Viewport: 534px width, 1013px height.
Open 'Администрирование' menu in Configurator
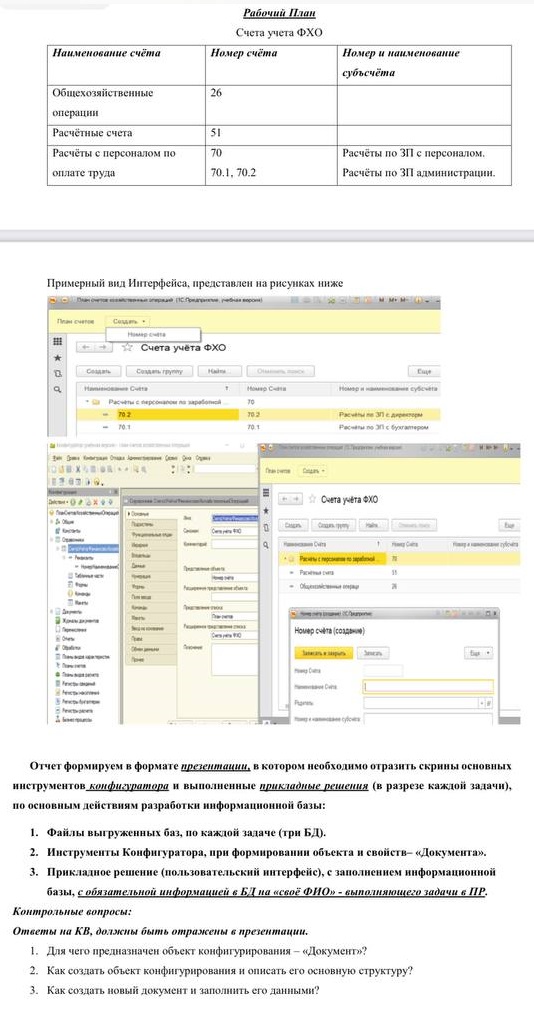coord(144,459)
